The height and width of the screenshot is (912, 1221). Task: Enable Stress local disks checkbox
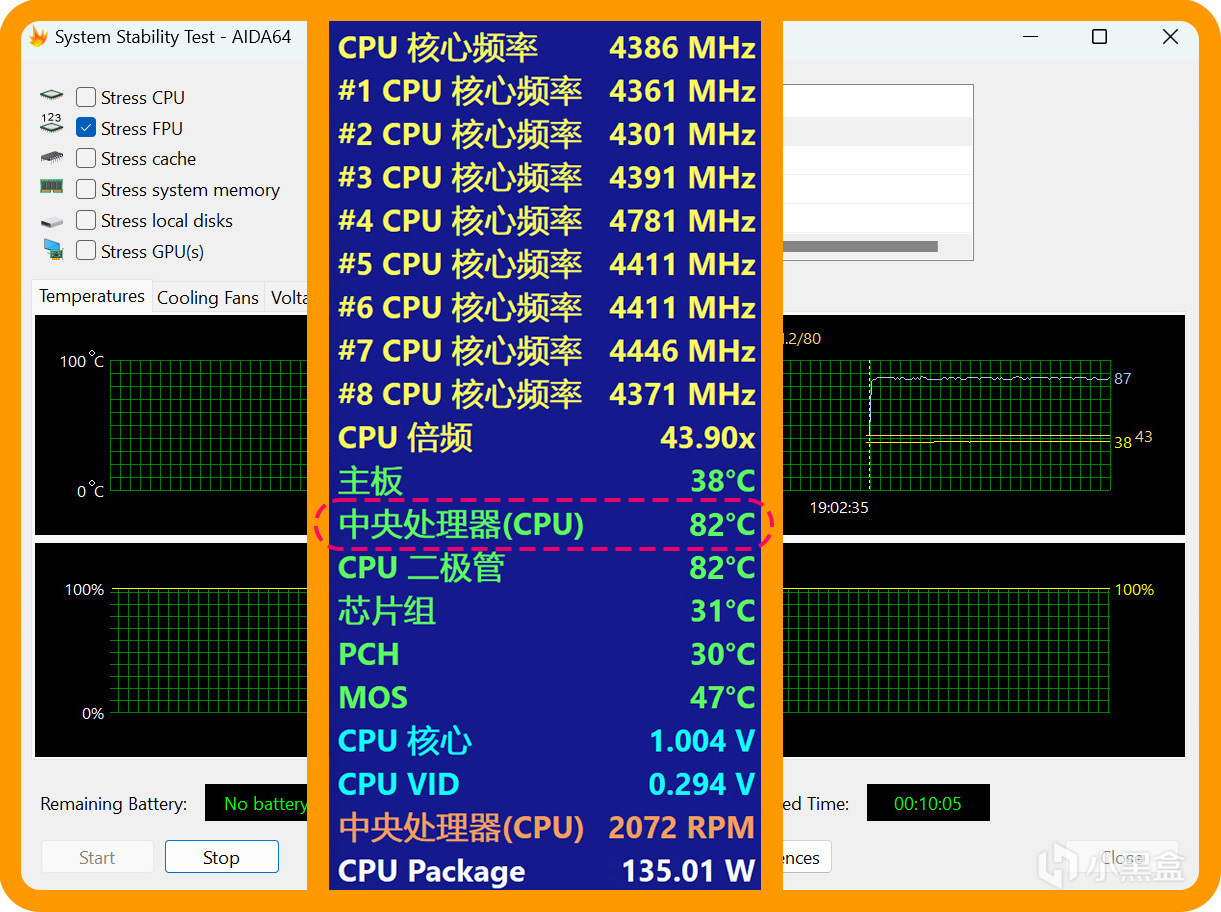tap(86, 220)
